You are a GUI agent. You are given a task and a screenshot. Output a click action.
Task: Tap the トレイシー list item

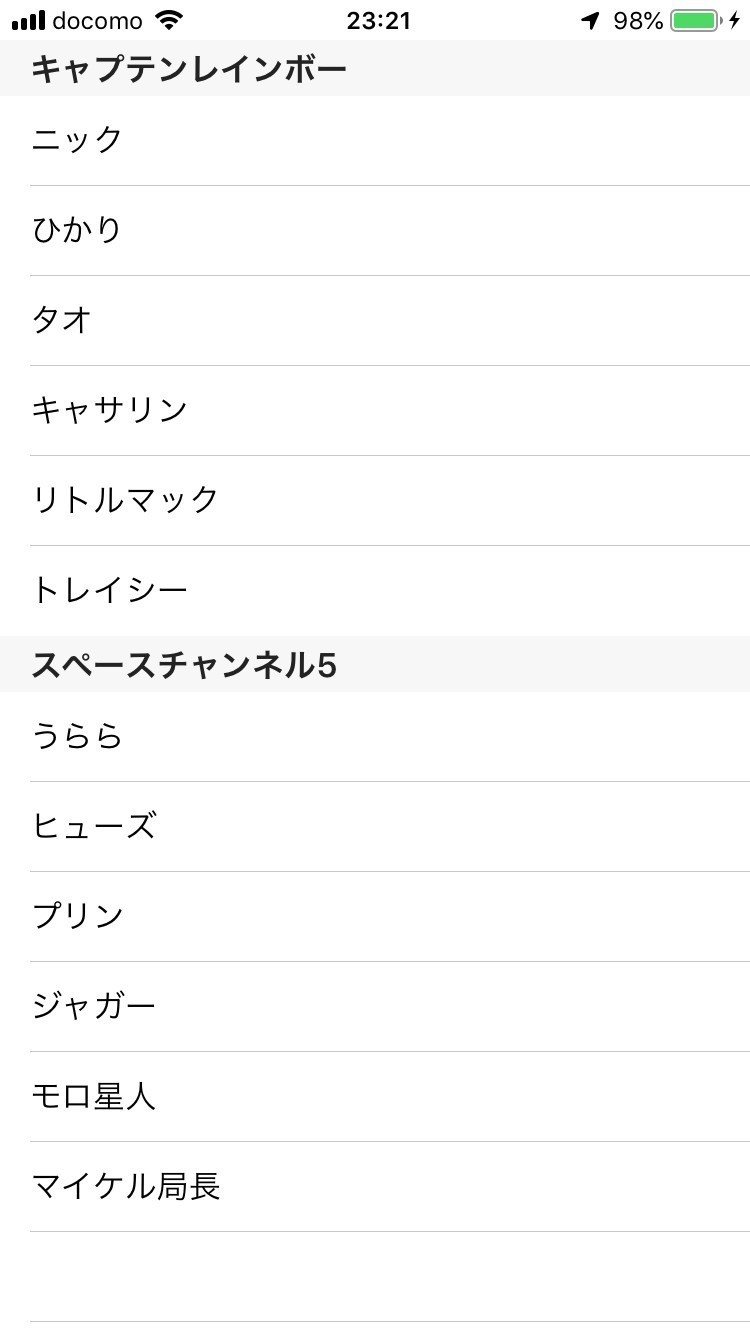point(375,590)
